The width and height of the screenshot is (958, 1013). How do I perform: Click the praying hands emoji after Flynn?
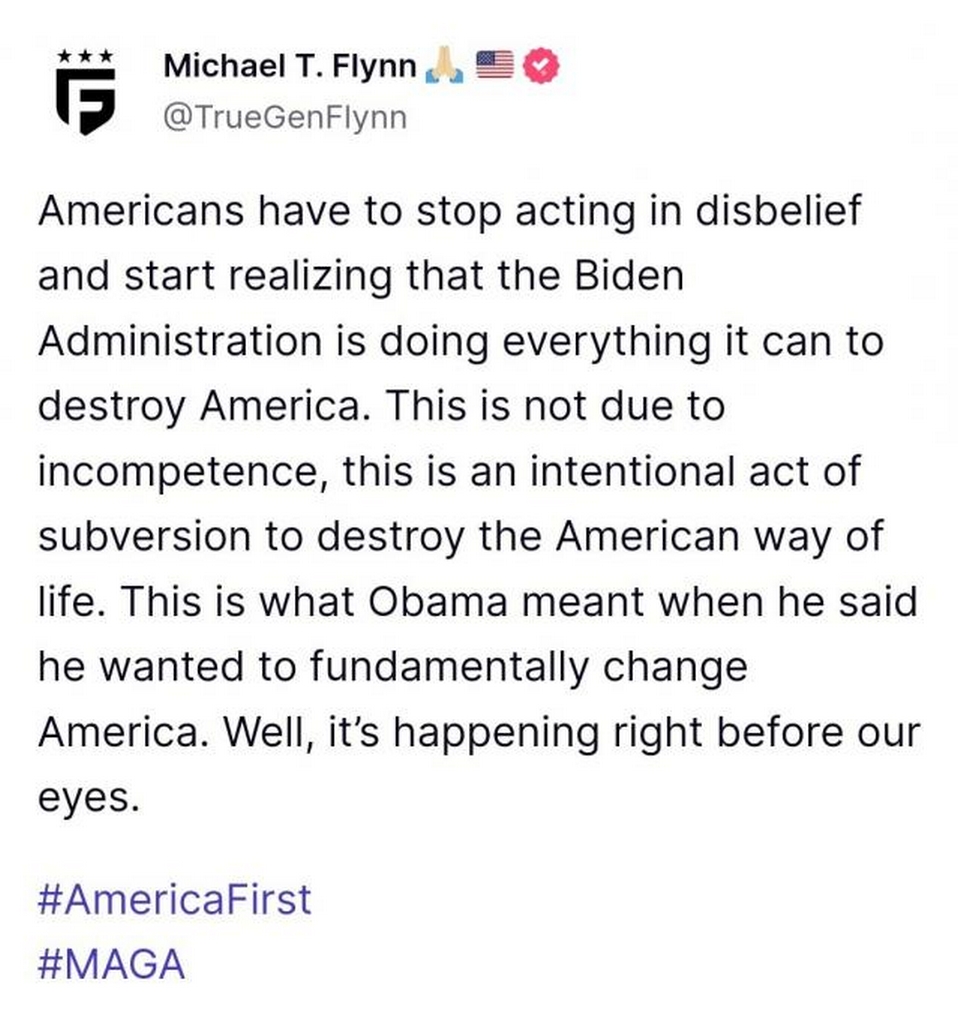click(x=444, y=66)
